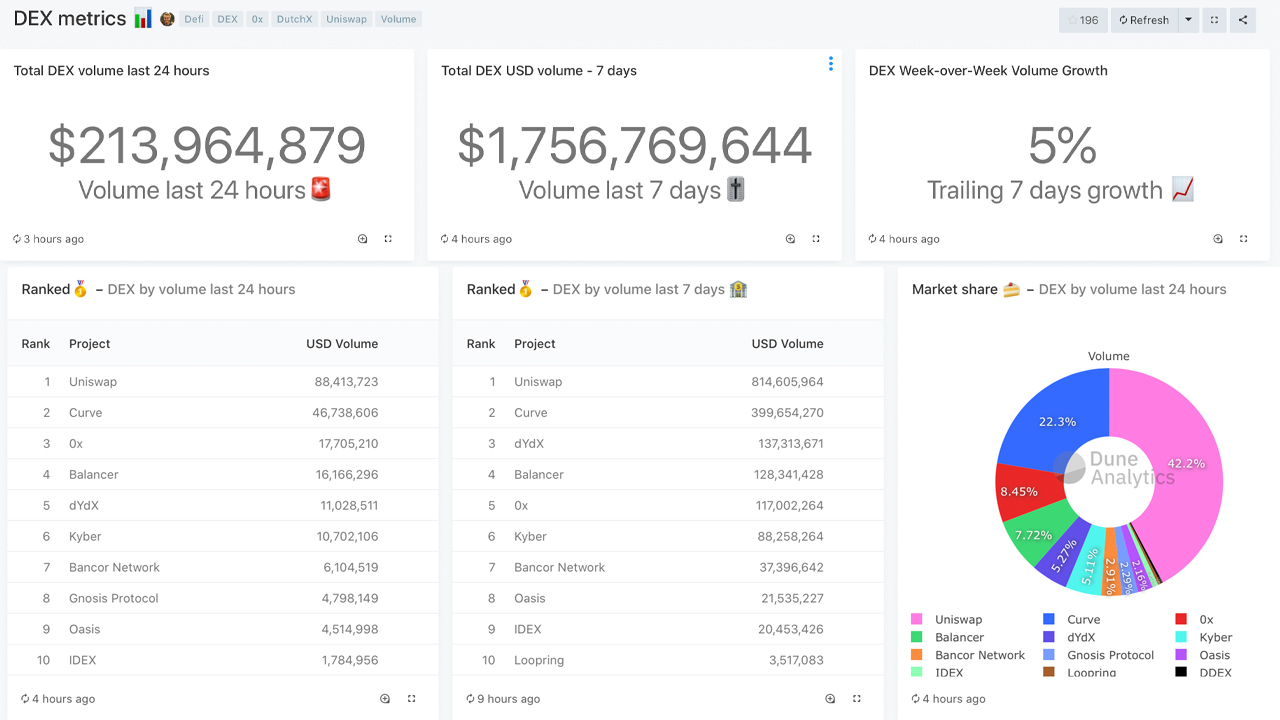This screenshot has width=1280, height=720.
Task: Open query details for the 24-hour volume widget
Action: (x=363, y=239)
